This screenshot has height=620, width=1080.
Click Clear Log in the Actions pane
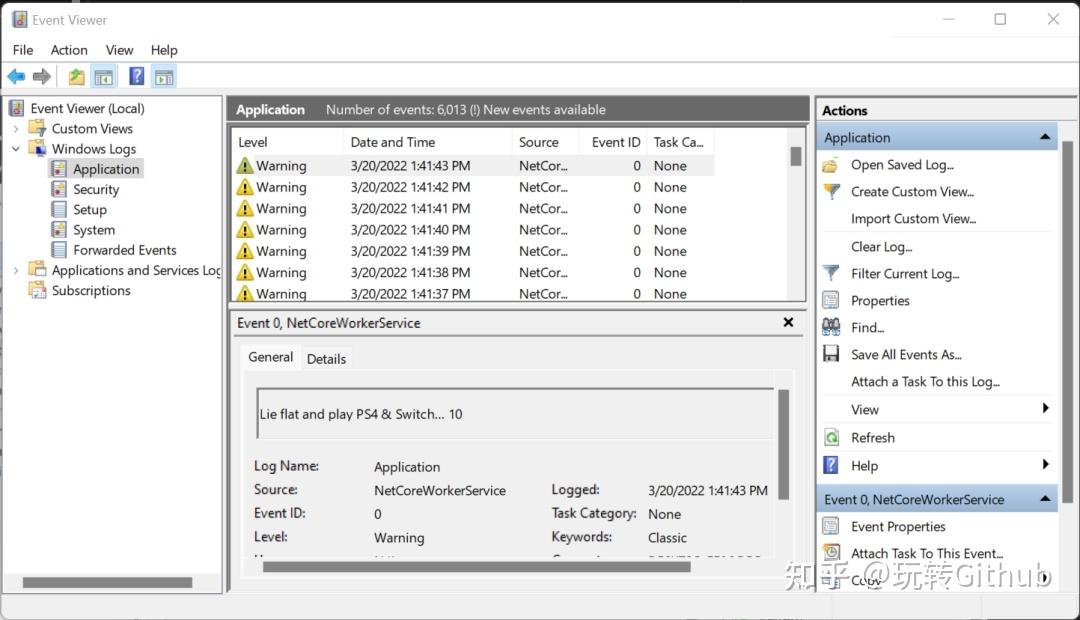(881, 246)
